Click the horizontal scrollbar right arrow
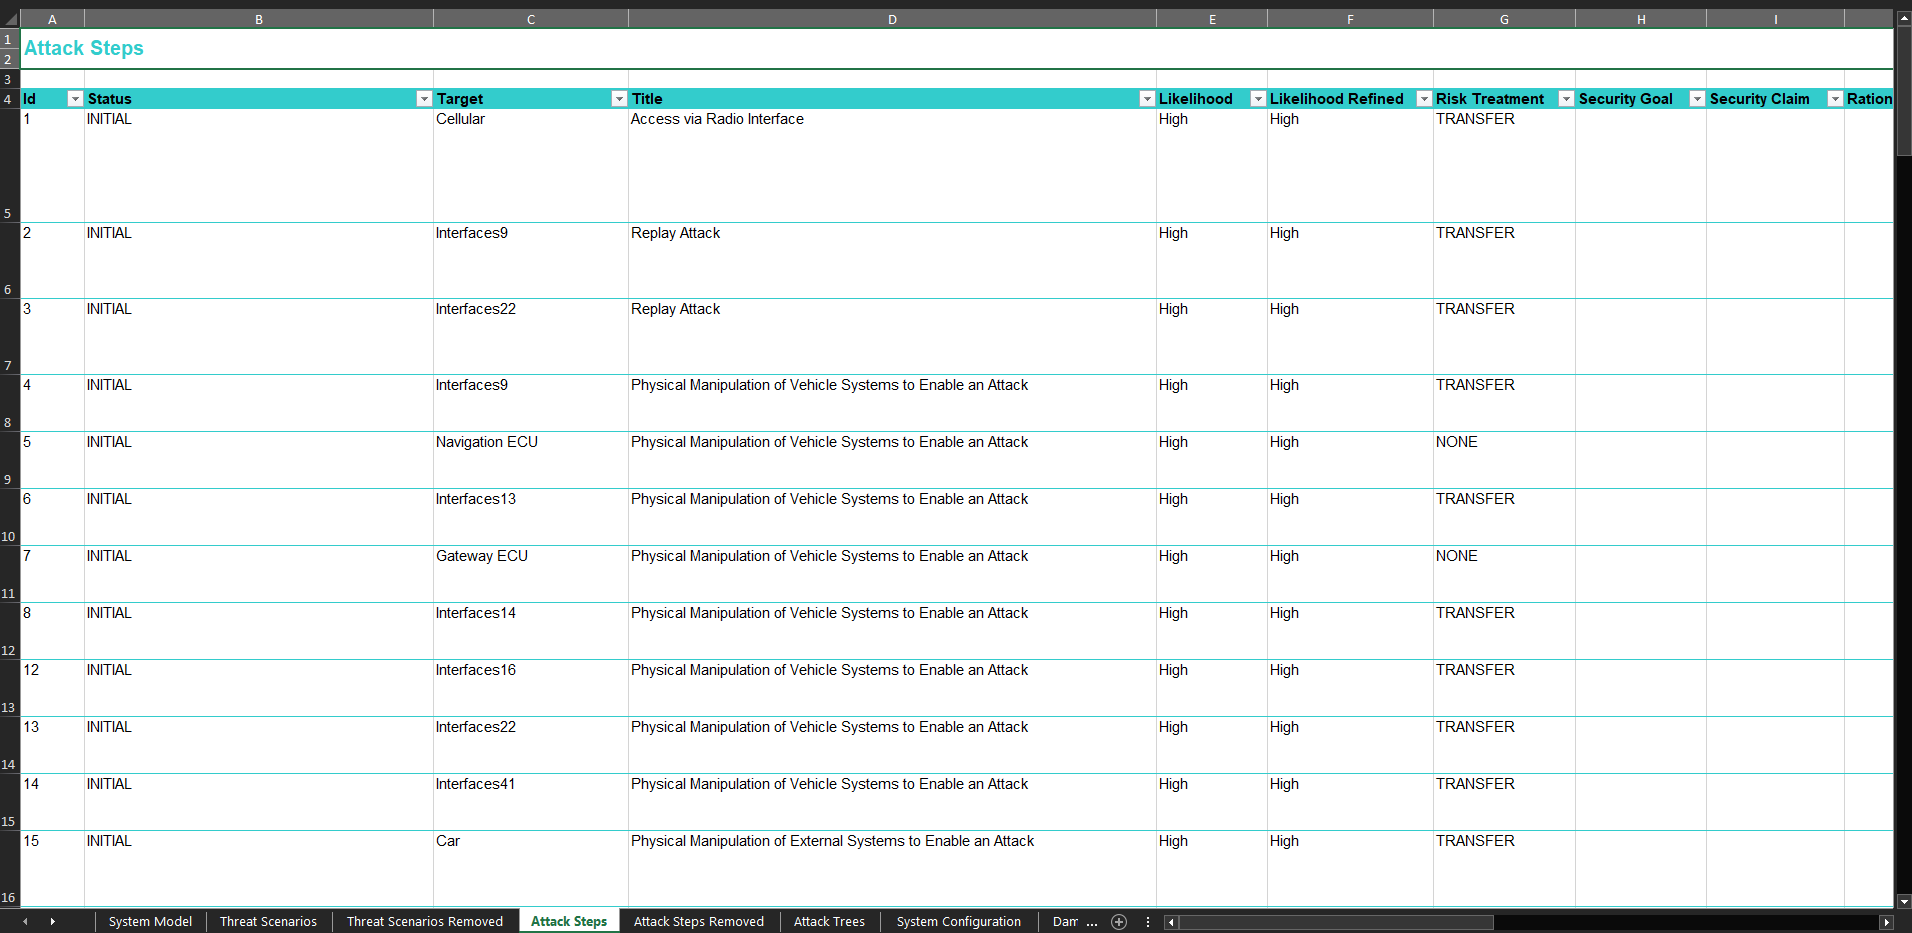This screenshot has height=933, width=1912. [1886, 922]
